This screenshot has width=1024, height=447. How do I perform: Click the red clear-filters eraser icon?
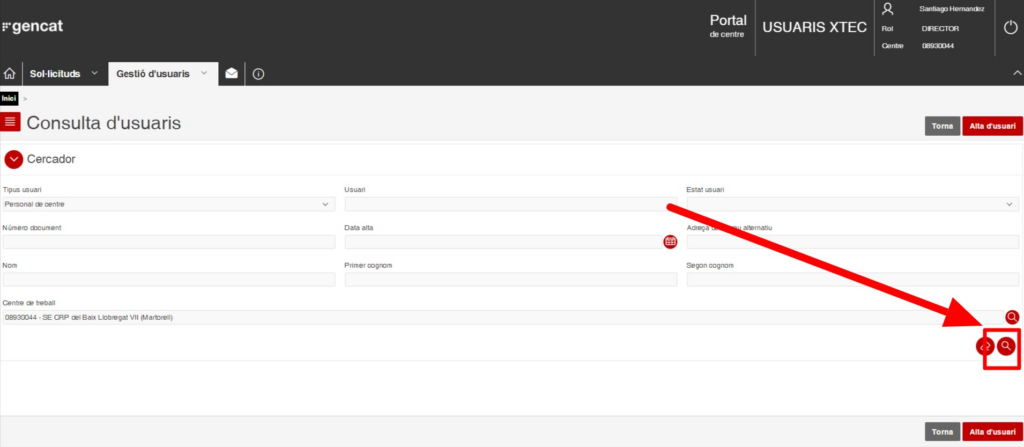(985, 346)
